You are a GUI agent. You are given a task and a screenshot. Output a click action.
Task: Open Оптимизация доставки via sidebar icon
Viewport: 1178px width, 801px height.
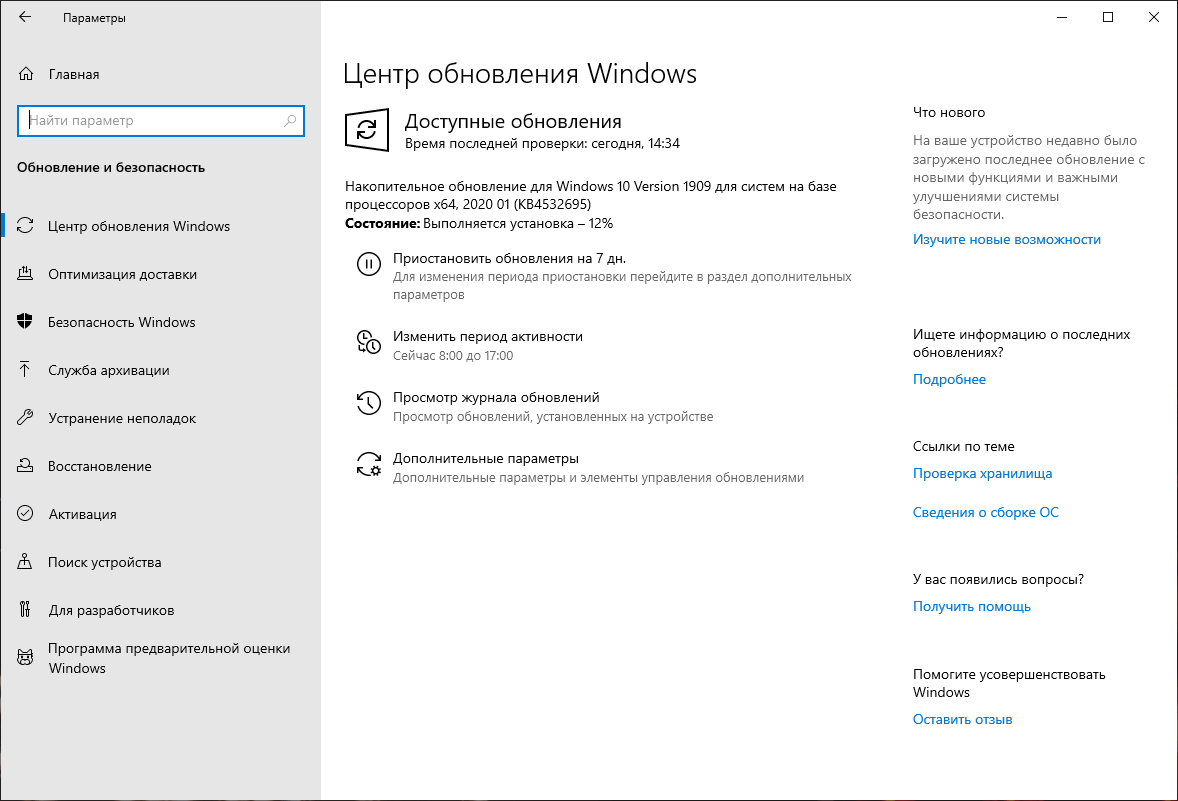[x=24, y=274]
